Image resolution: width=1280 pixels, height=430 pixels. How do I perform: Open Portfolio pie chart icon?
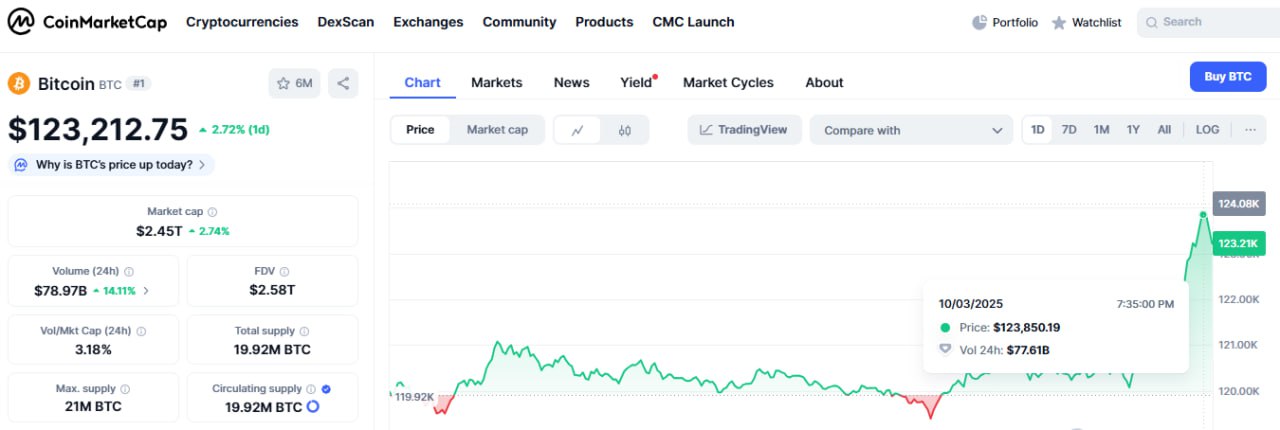pyautogui.click(x=980, y=22)
